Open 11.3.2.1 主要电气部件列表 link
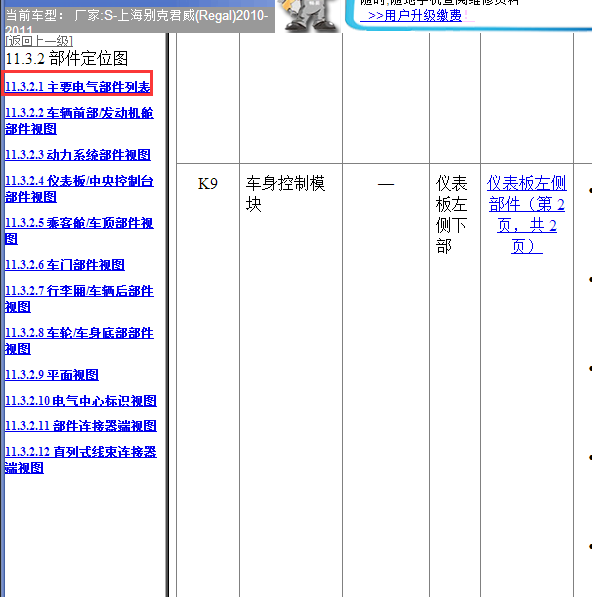The width and height of the screenshot is (592, 597). point(78,87)
